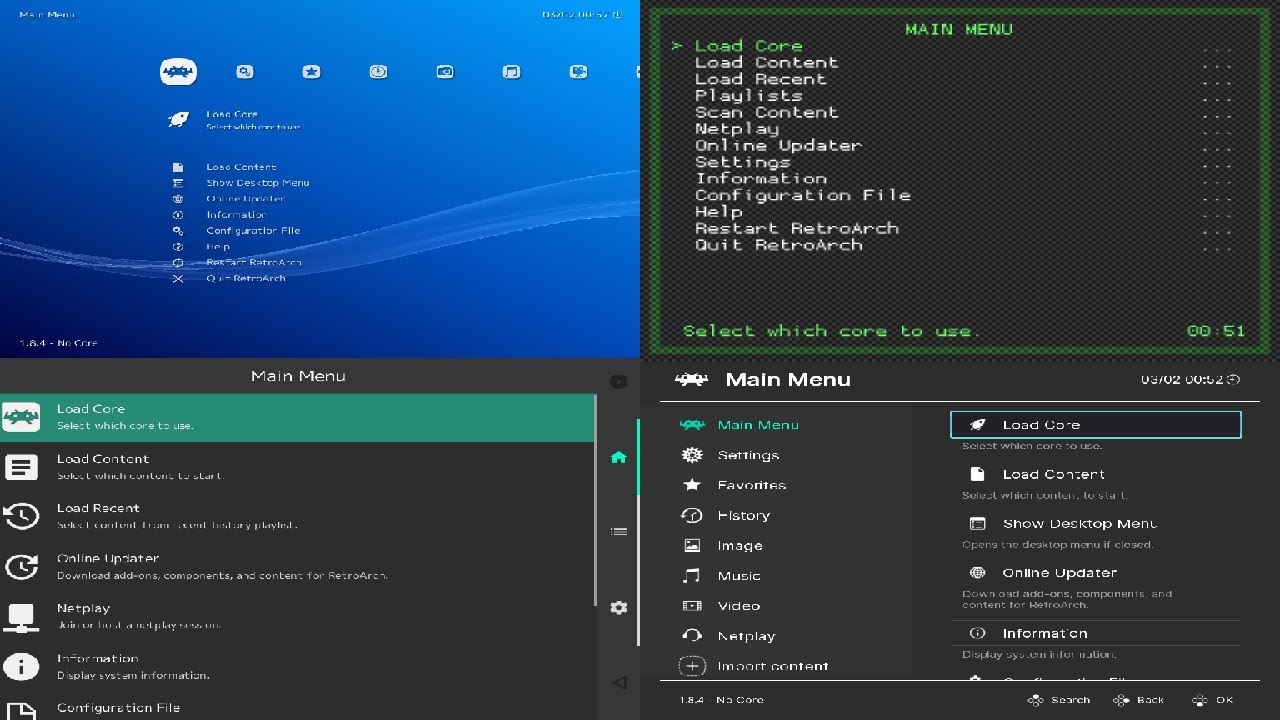The image size is (1280, 720).
Task: Click the Search hint in Ozone footer
Action: tap(1059, 700)
